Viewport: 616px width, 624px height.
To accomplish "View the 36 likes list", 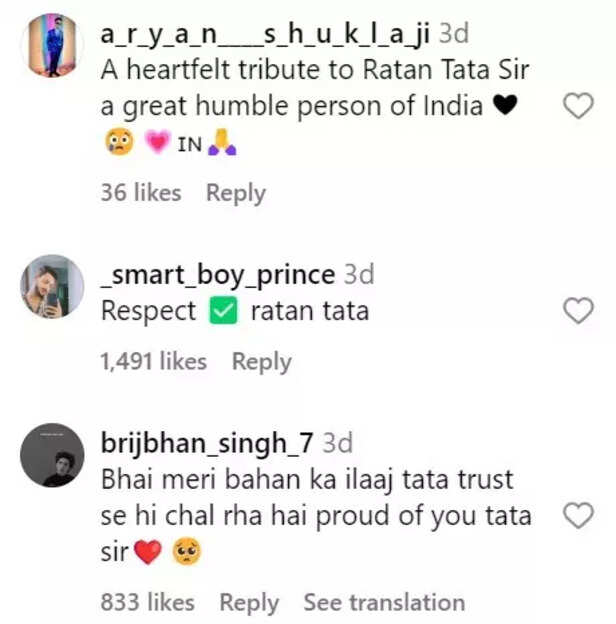I will [141, 193].
